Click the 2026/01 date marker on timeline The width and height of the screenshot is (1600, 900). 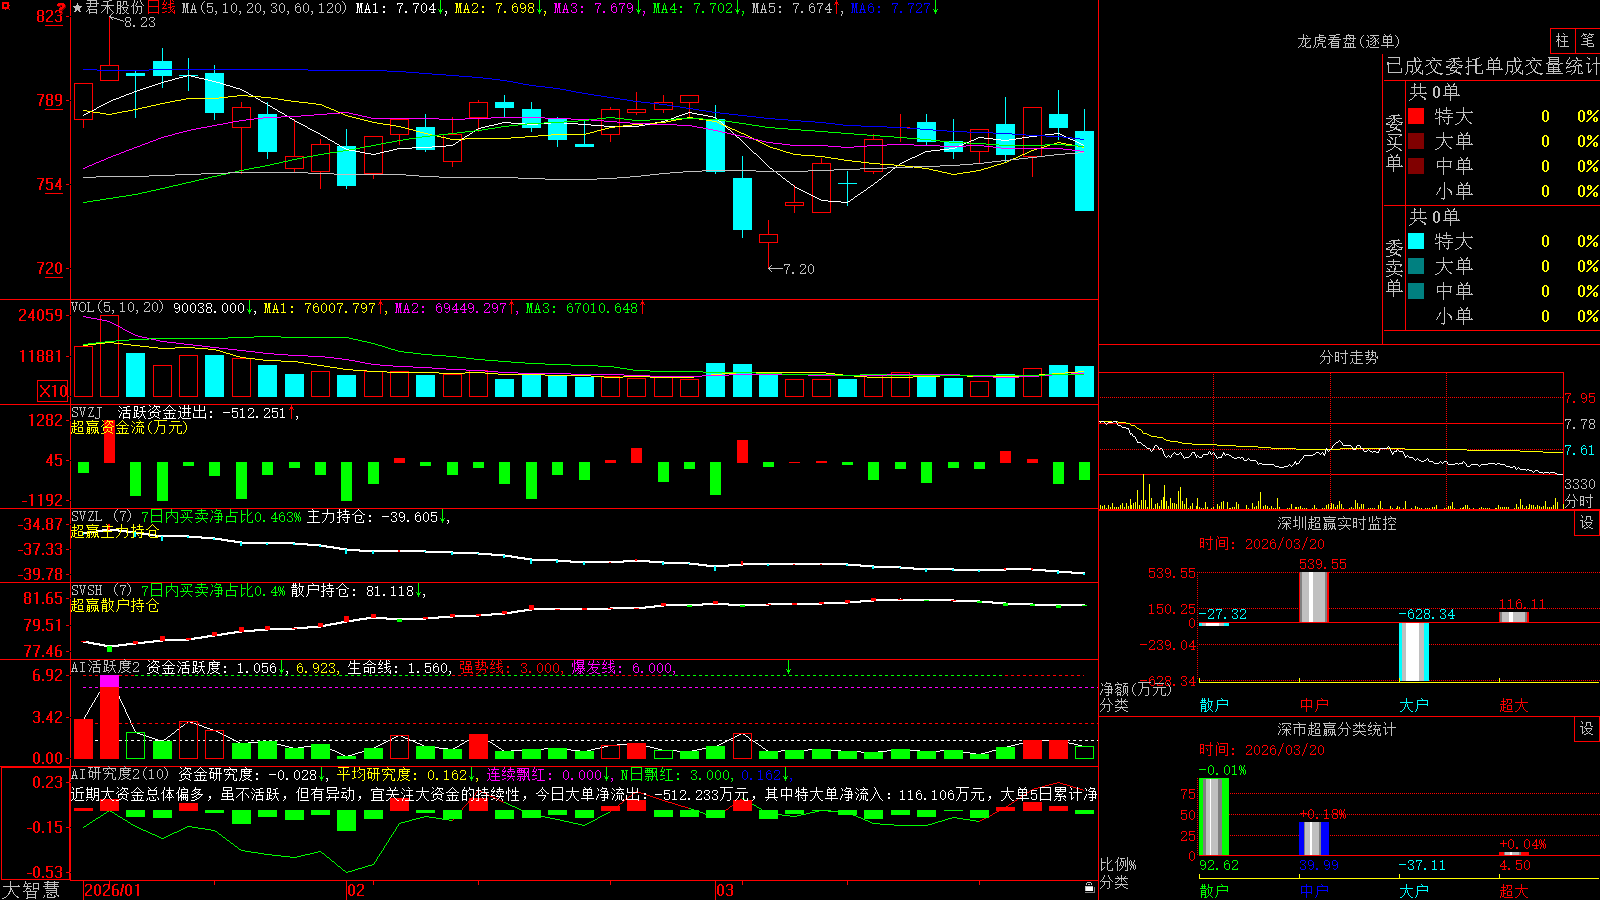click(113, 890)
